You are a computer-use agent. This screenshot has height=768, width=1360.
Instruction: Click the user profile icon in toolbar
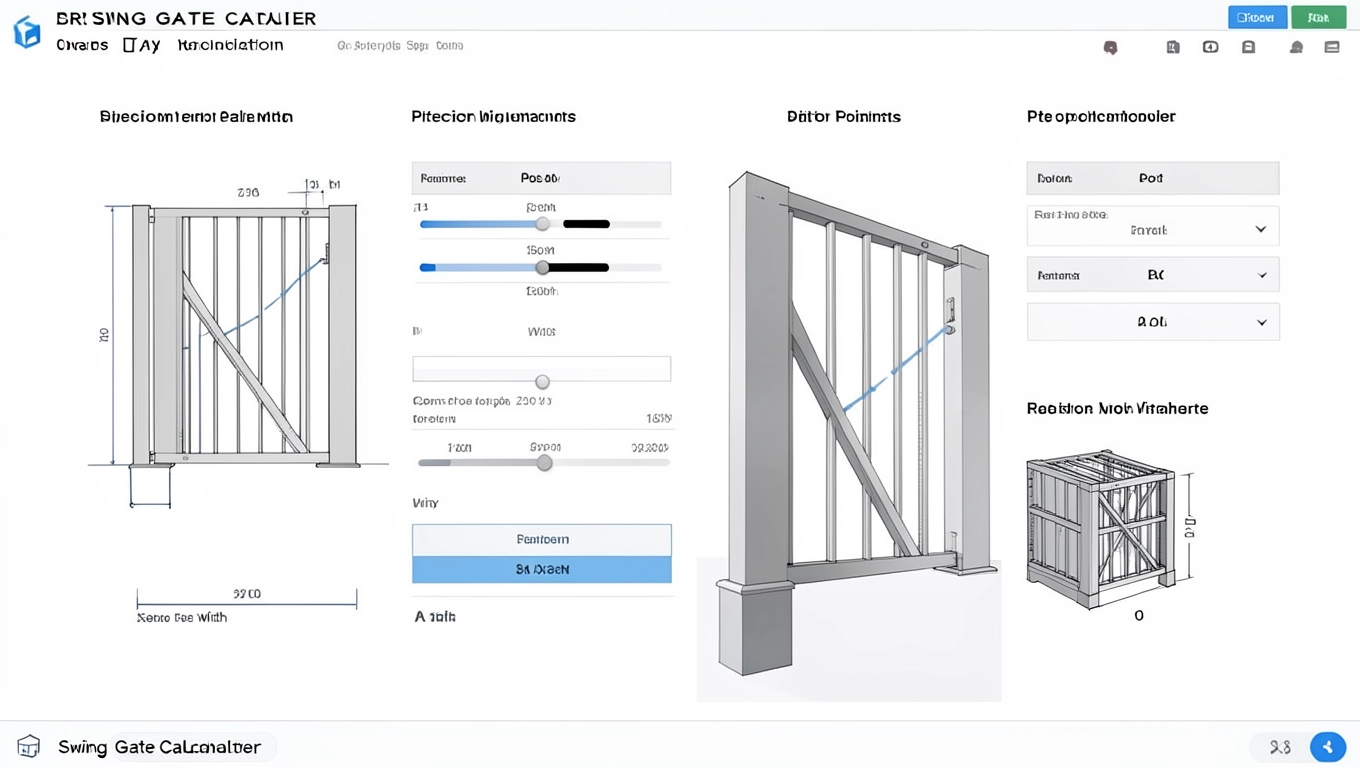(1296, 47)
